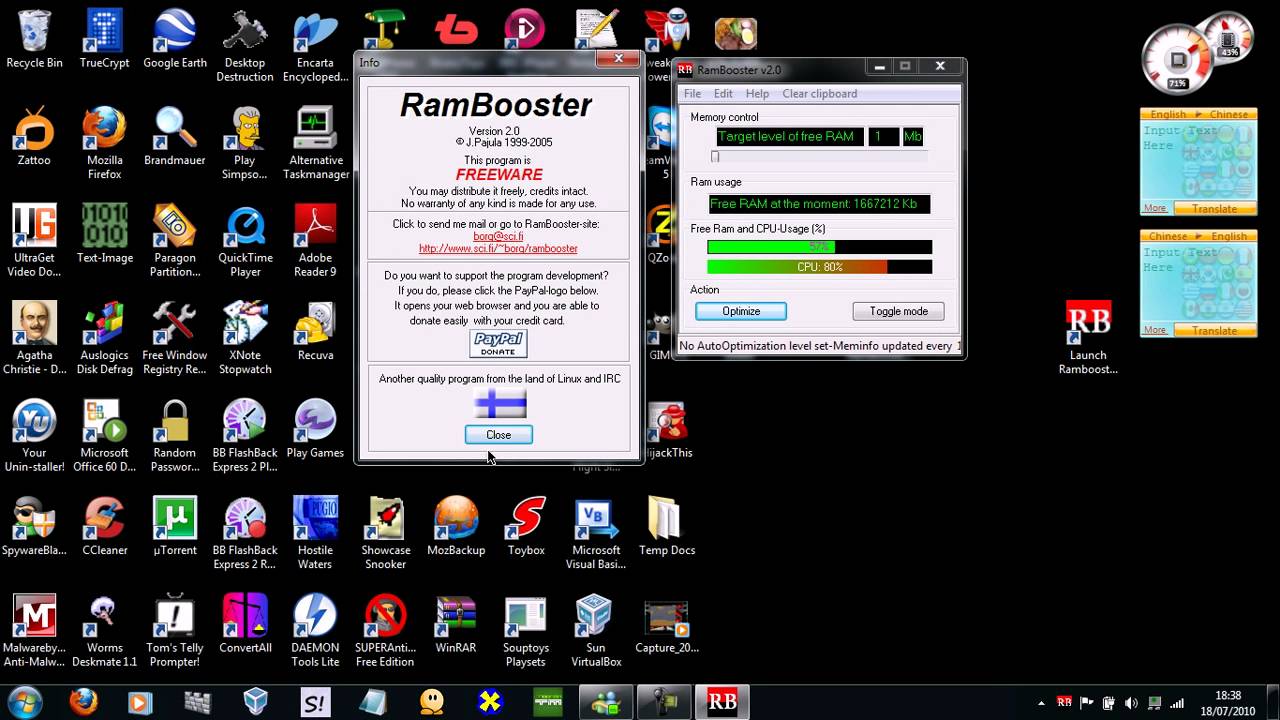Click the borg@sci.fi email link
The width and height of the screenshot is (1280, 720).
point(498,237)
